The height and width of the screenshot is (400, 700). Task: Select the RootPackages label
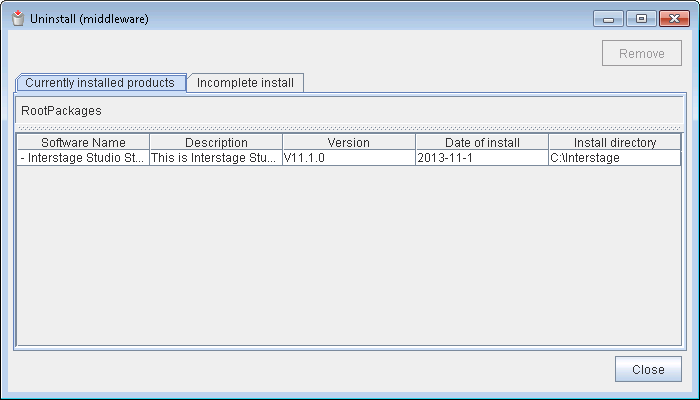[61, 111]
